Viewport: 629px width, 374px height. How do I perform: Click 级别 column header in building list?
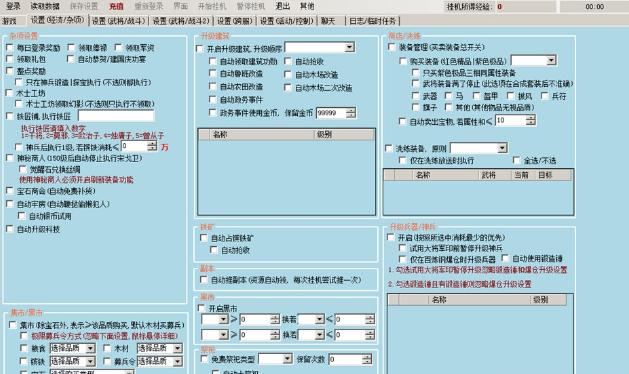[x=344, y=134]
